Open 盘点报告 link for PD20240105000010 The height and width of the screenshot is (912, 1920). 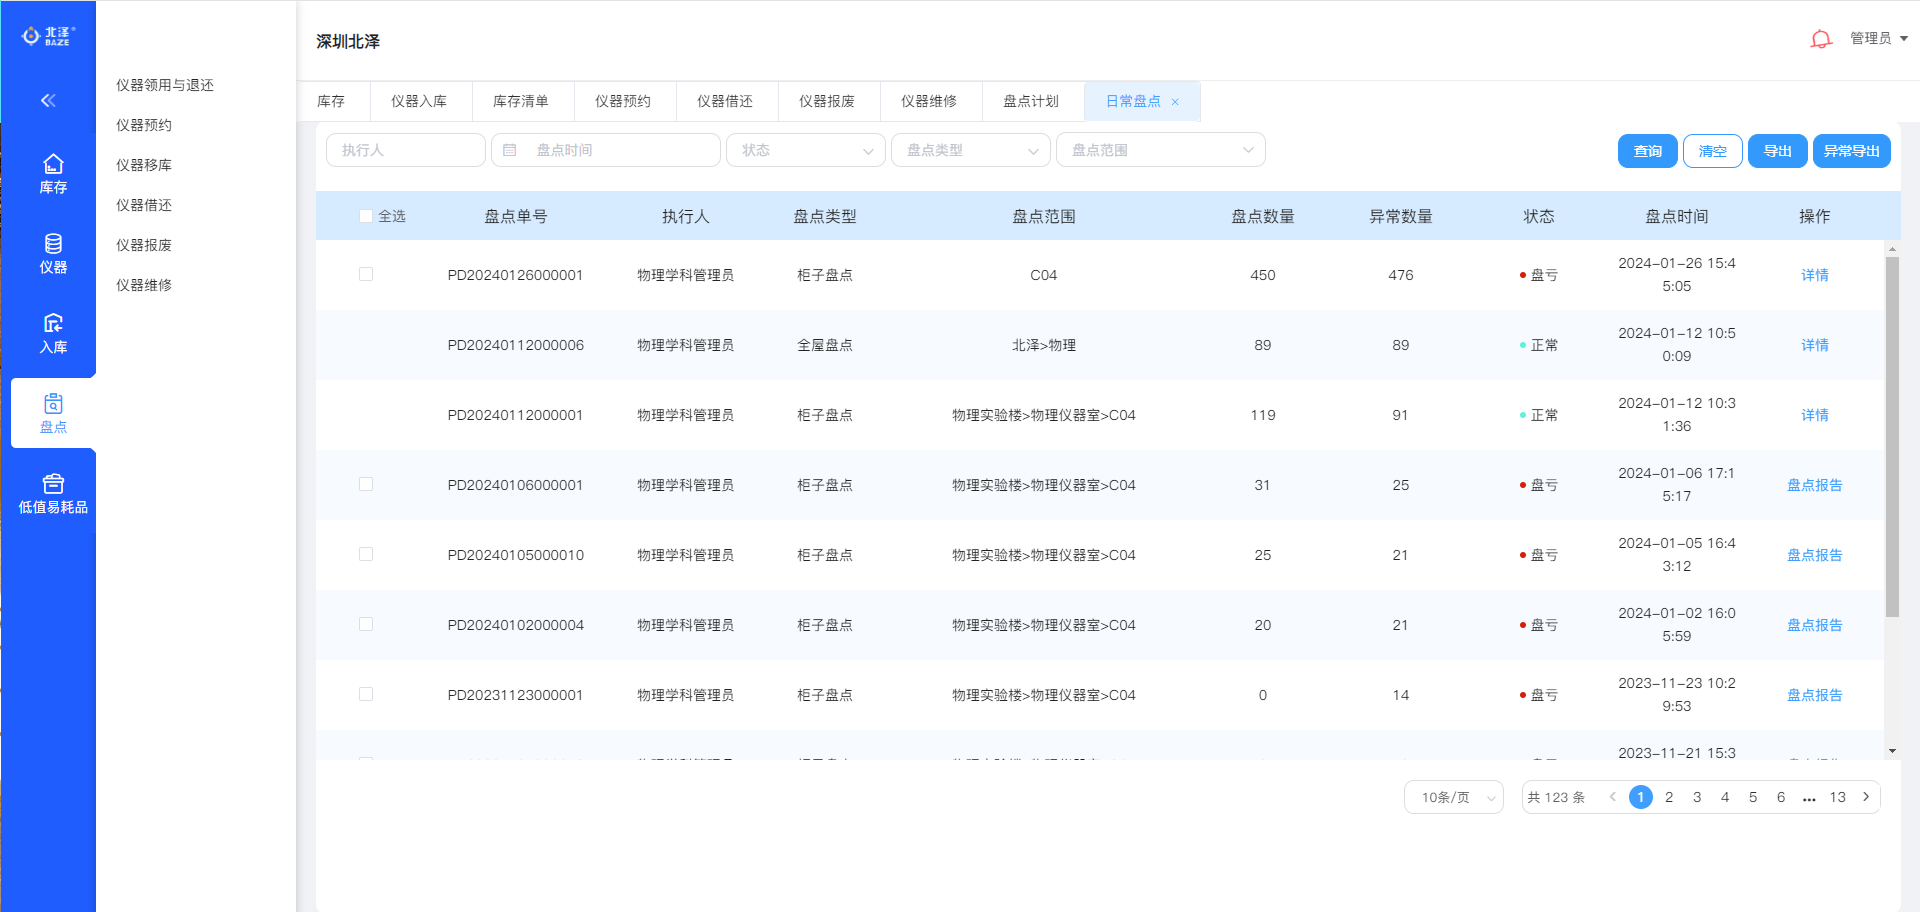pyautogui.click(x=1814, y=555)
